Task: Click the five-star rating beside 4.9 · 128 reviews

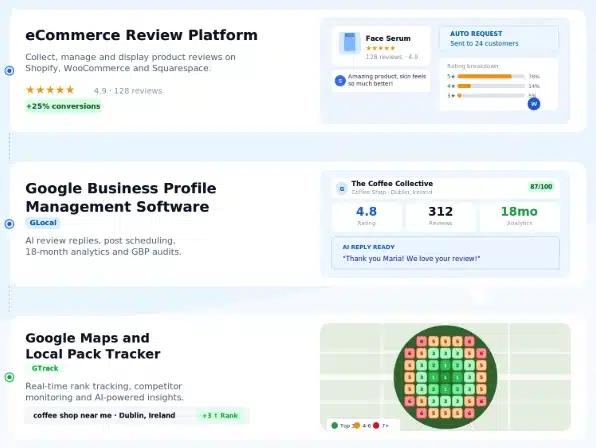Action: (x=50, y=90)
